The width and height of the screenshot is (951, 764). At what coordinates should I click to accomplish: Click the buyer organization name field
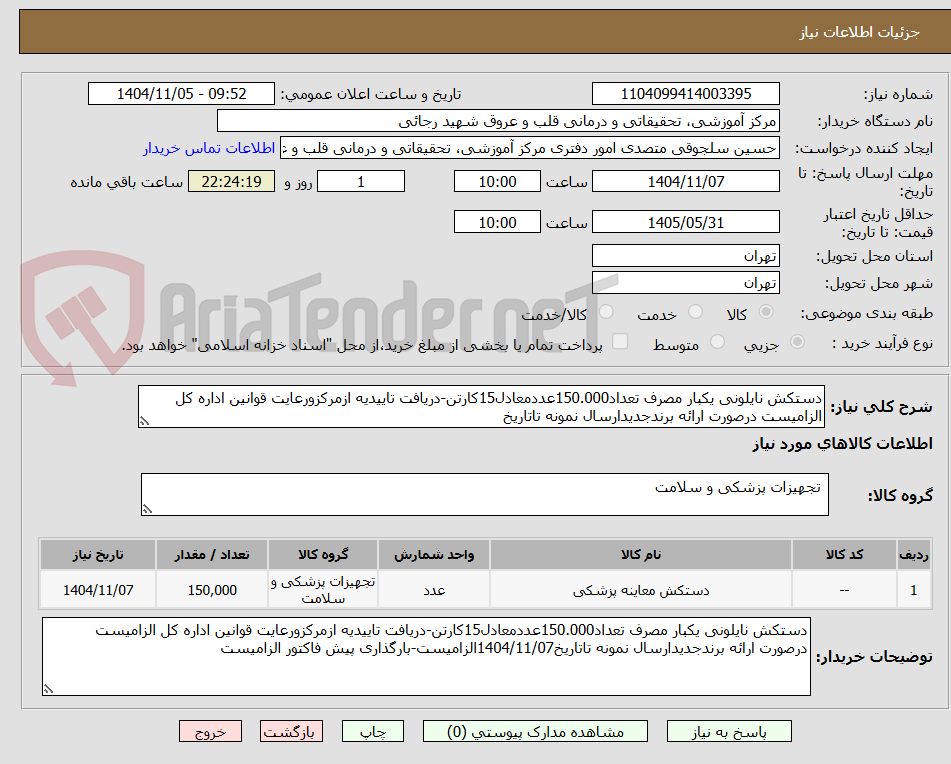click(x=498, y=121)
